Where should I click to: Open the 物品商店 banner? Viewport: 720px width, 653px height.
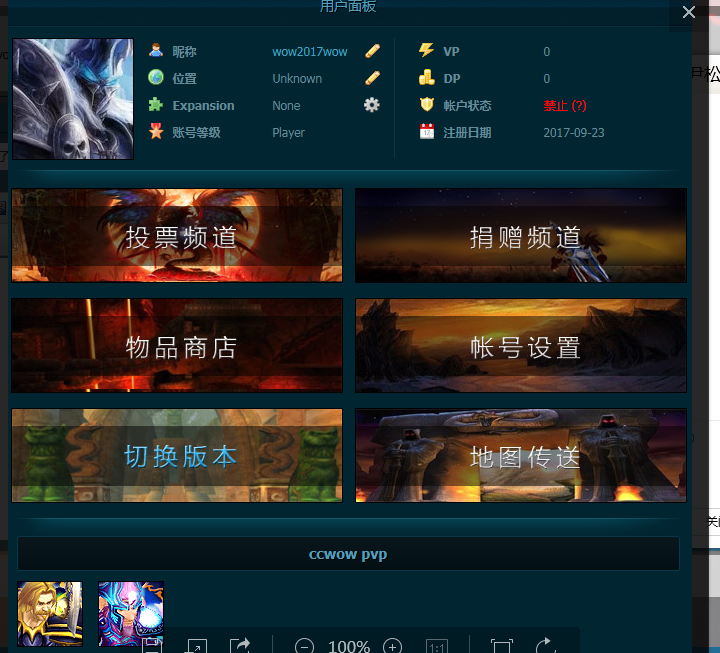coord(177,345)
